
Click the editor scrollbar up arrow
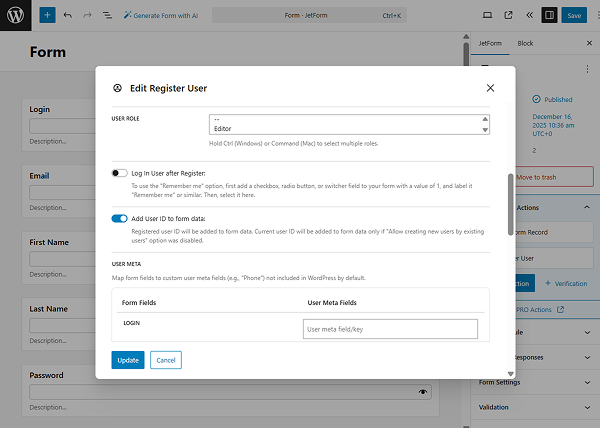pos(466,37)
